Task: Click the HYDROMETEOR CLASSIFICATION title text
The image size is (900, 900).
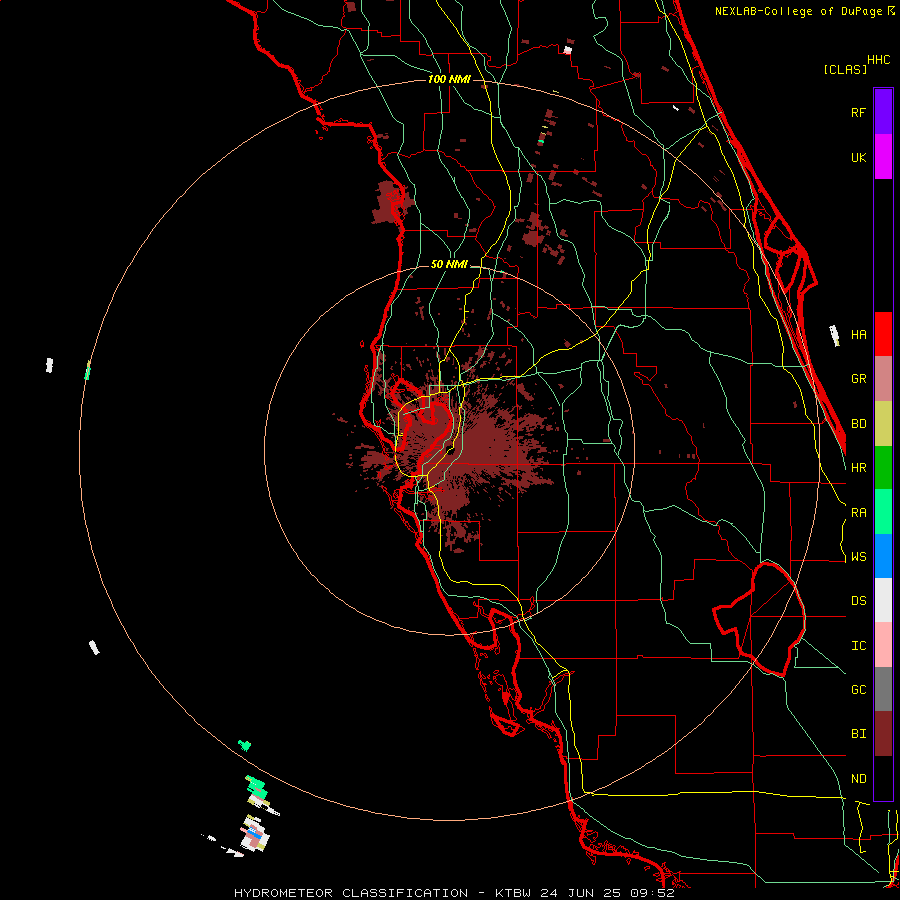Action: click(x=351, y=893)
